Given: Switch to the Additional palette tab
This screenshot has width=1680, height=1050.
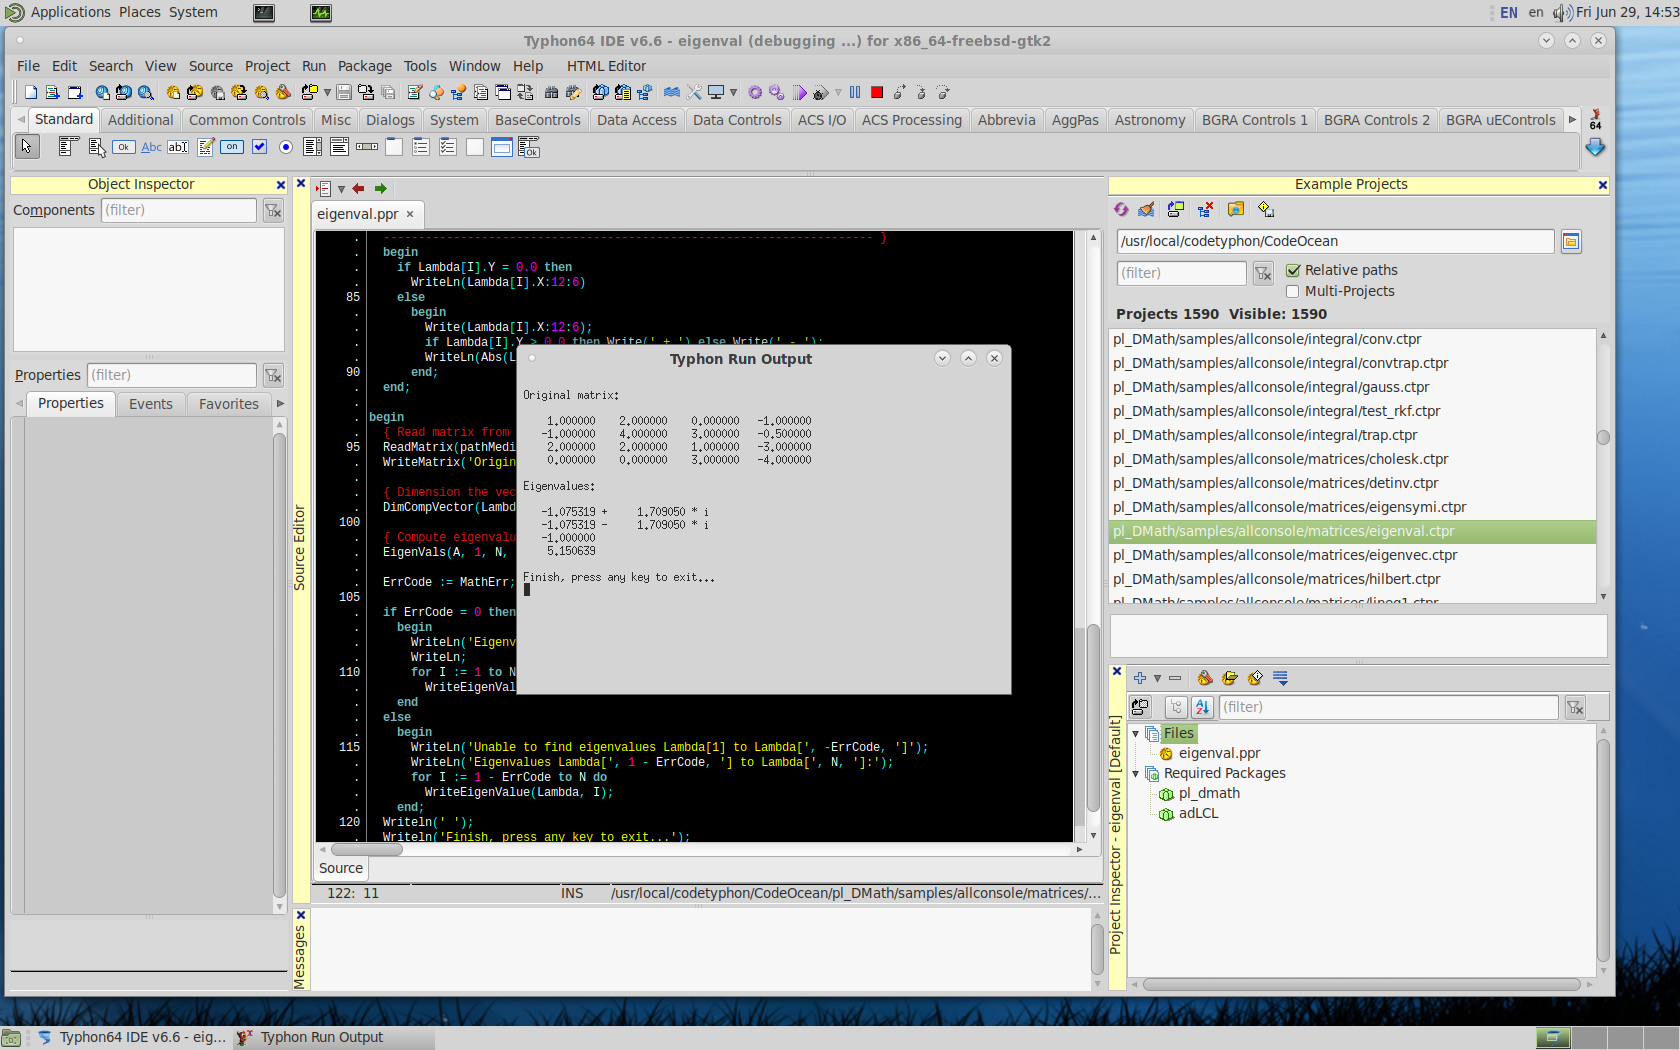Looking at the screenshot, I should coord(140,120).
